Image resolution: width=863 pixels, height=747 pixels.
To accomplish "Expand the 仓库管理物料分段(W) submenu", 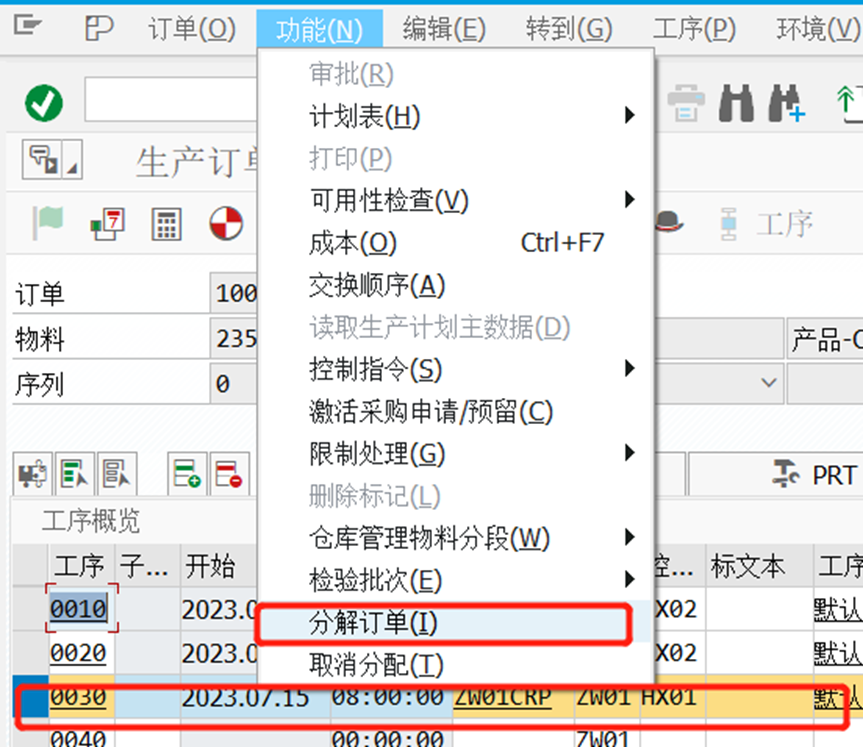I will [x=456, y=538].
